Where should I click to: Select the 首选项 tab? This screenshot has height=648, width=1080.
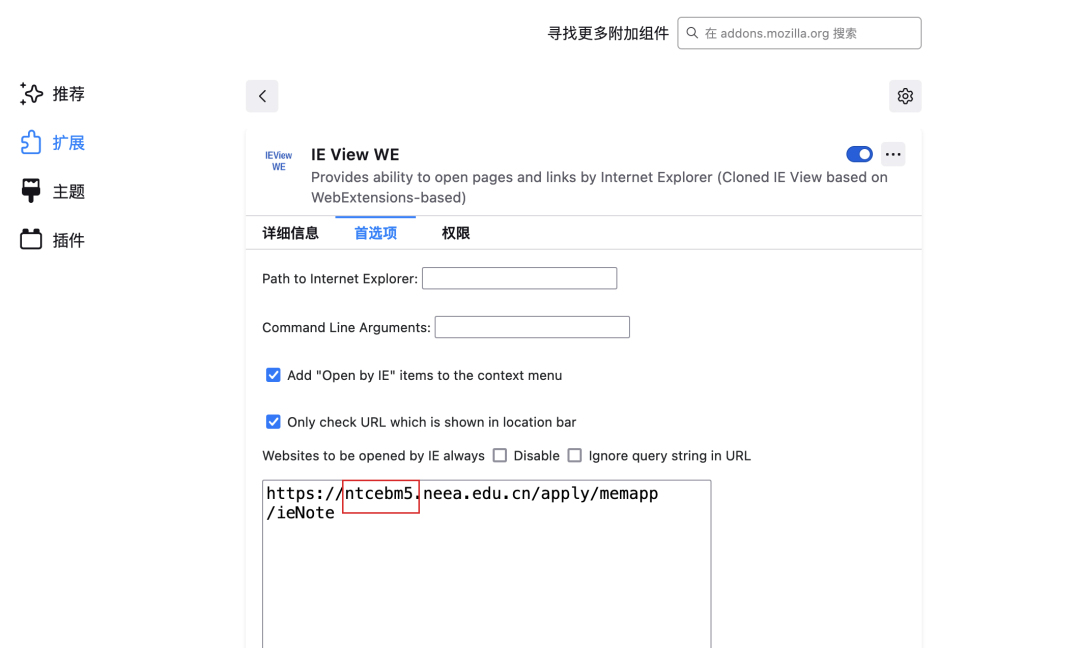tap(375, 232)
